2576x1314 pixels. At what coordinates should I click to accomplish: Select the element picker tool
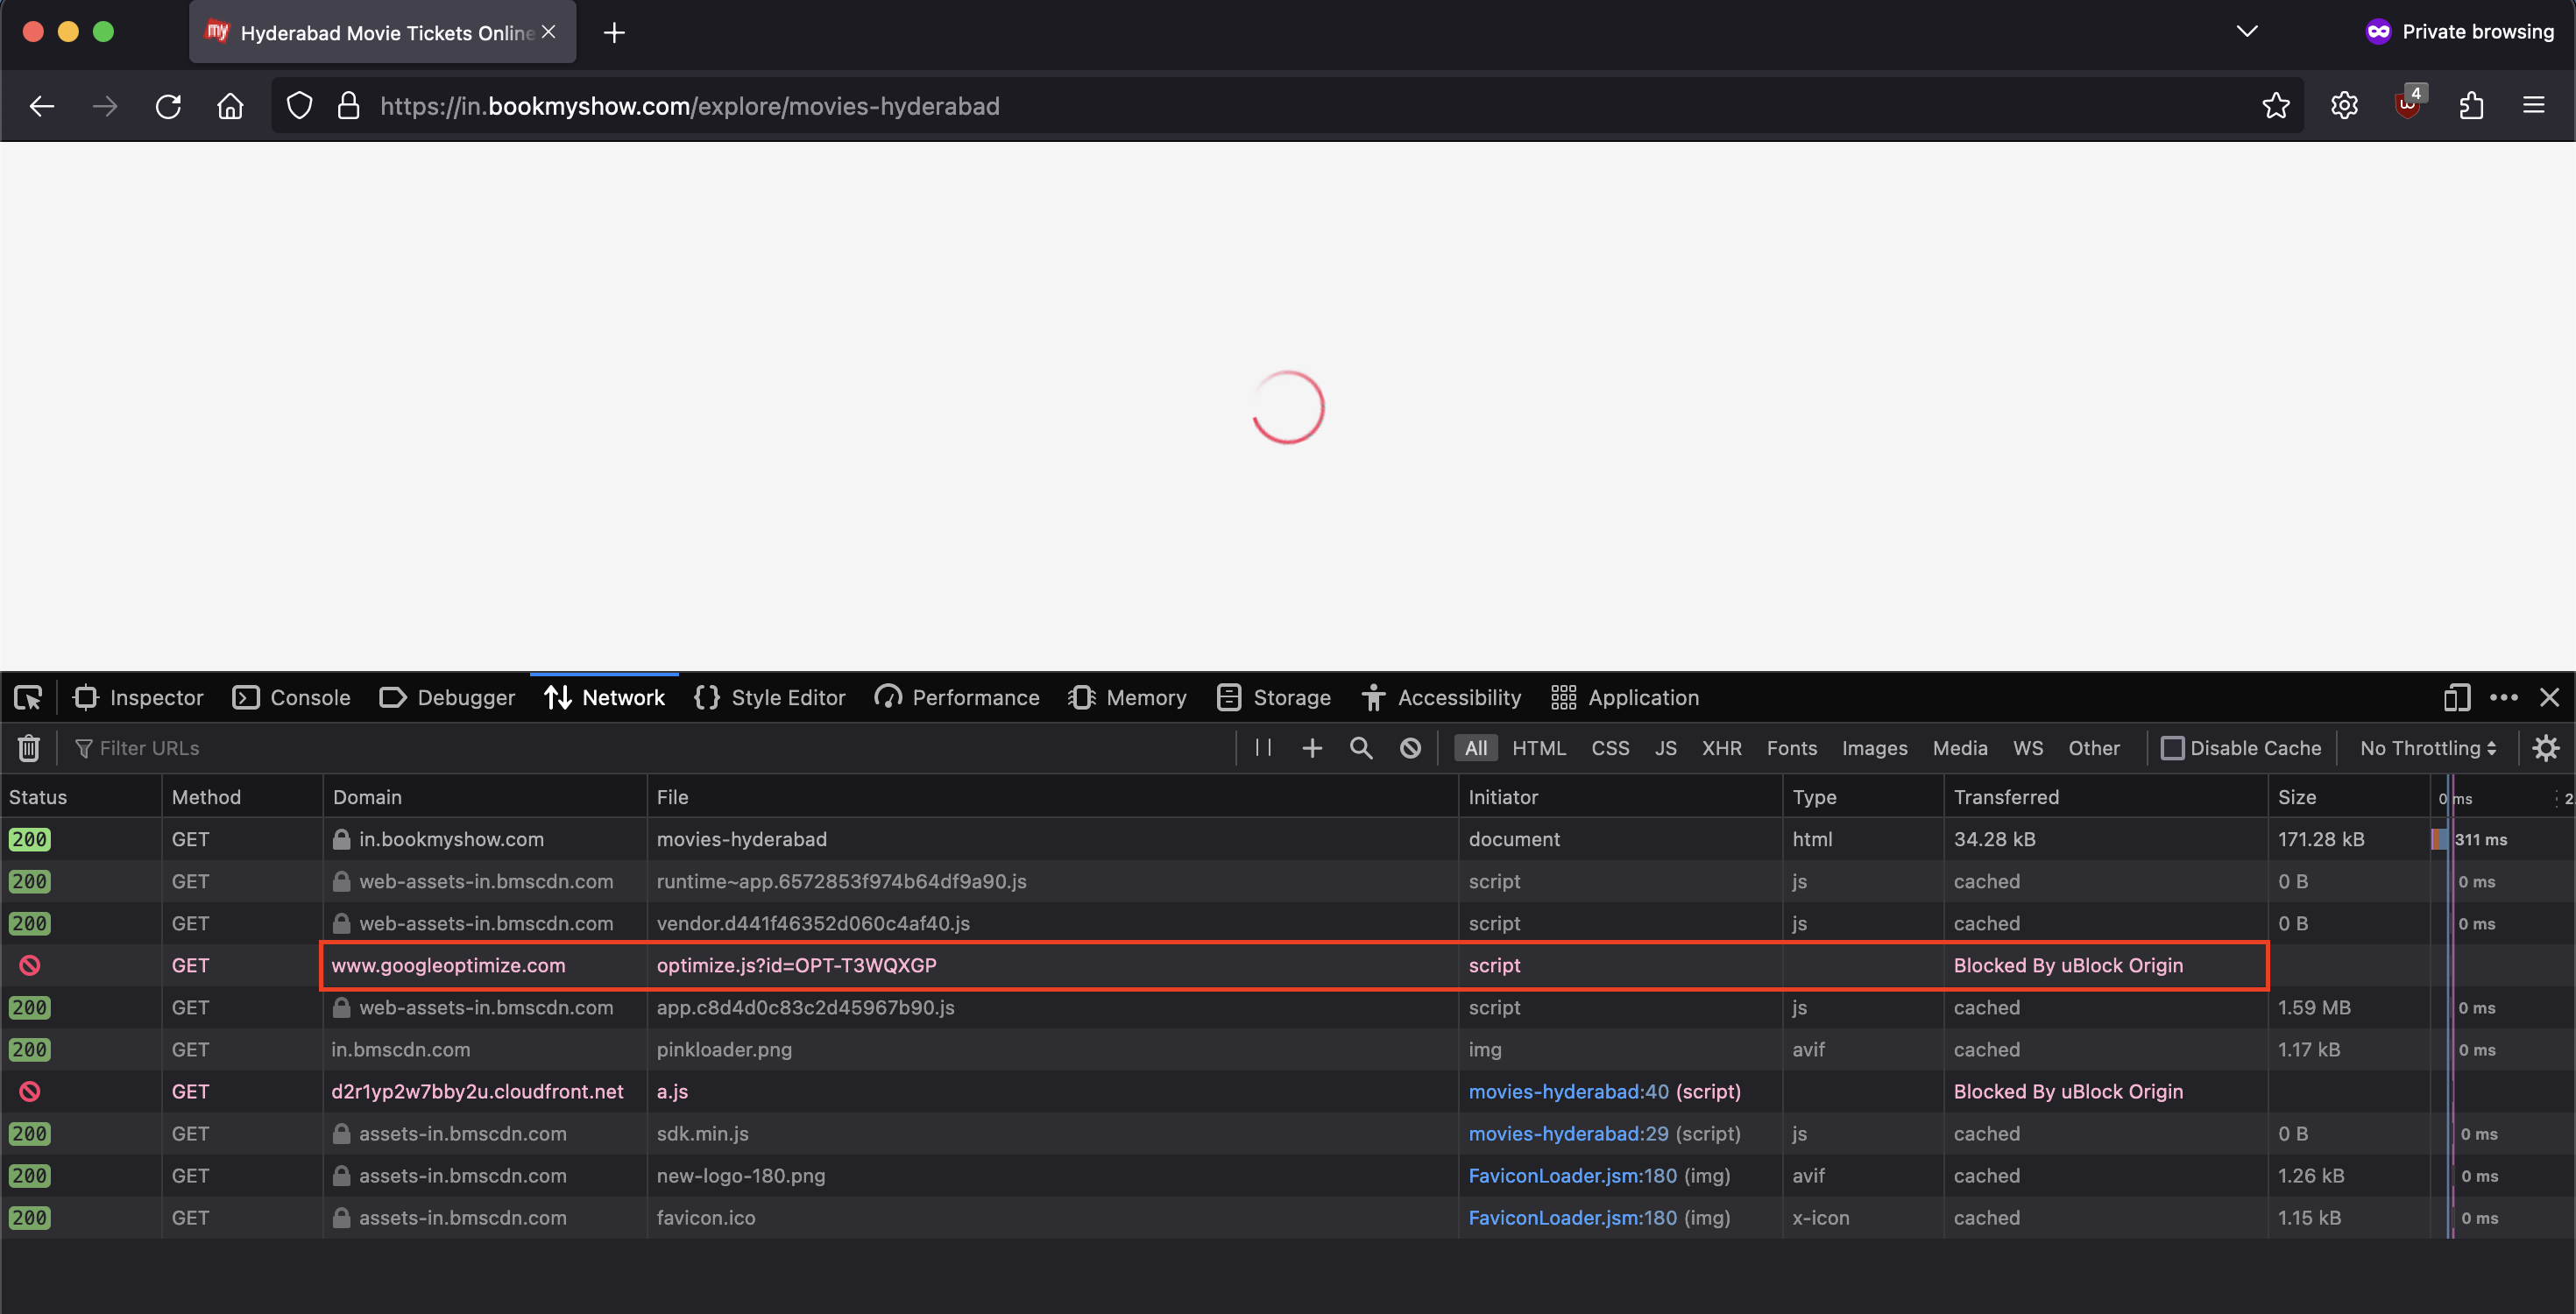pyautogui.click(x=28, y=697)
